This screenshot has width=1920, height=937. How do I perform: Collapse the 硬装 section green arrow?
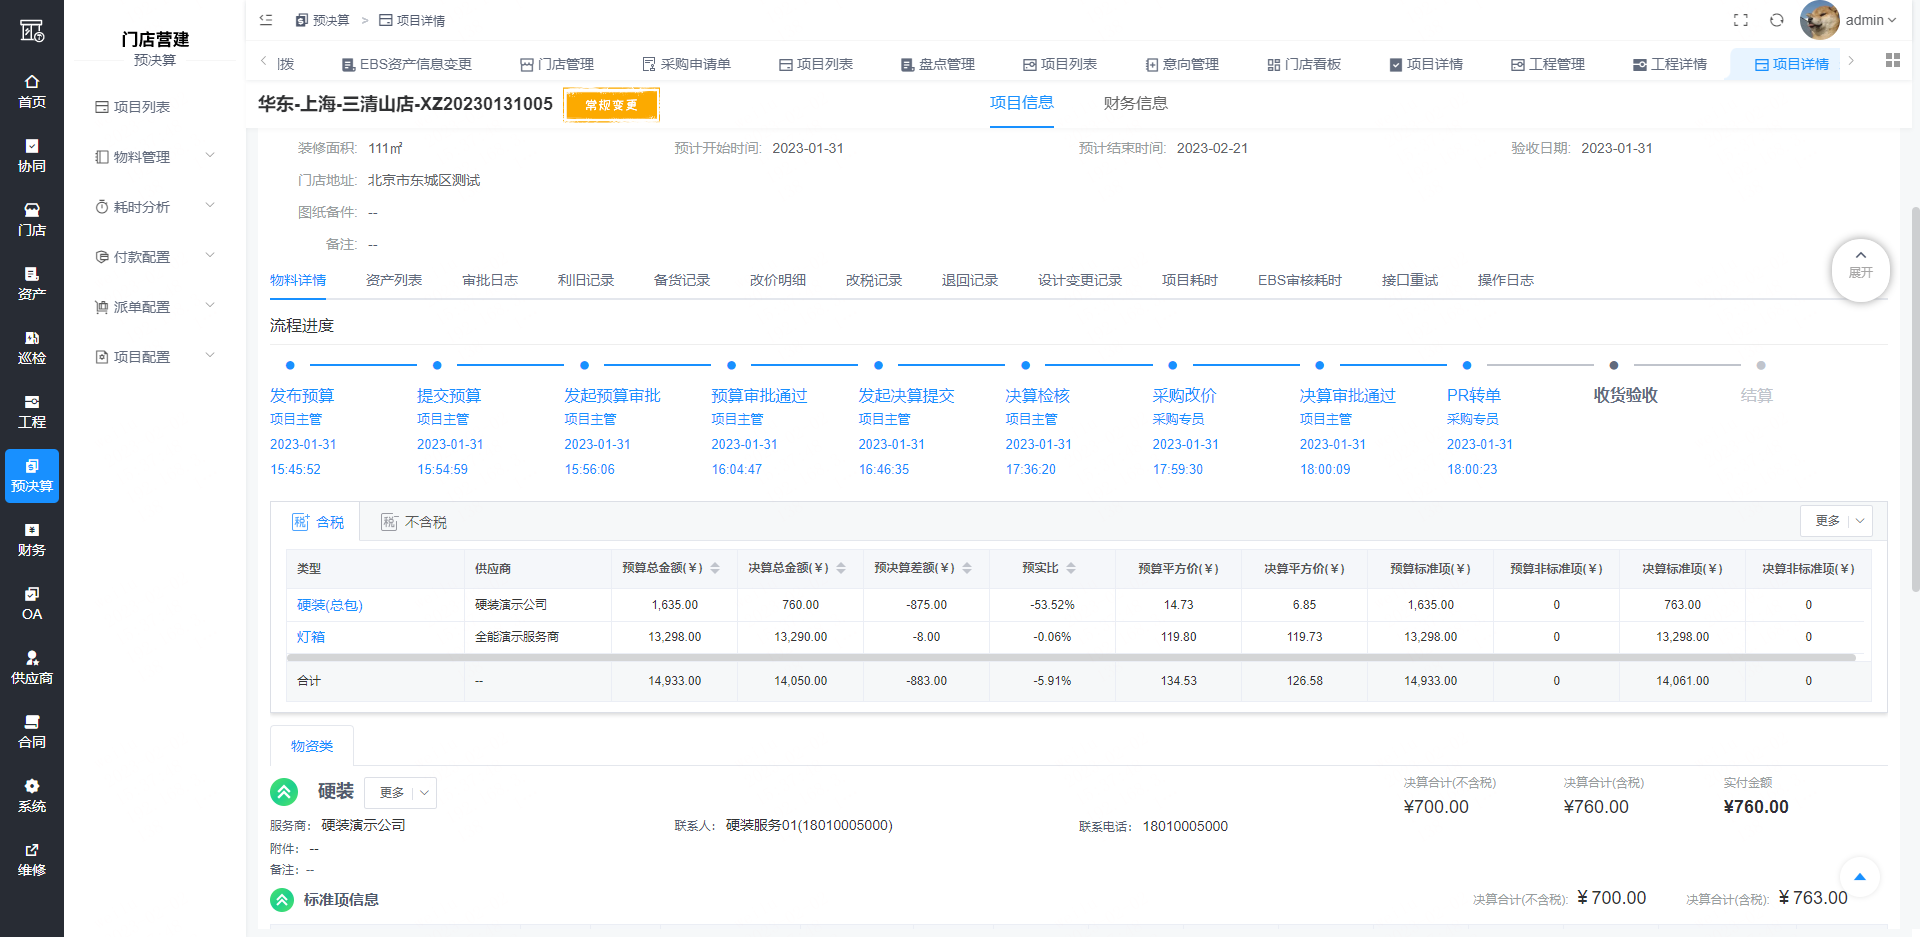tap(284, 792)
